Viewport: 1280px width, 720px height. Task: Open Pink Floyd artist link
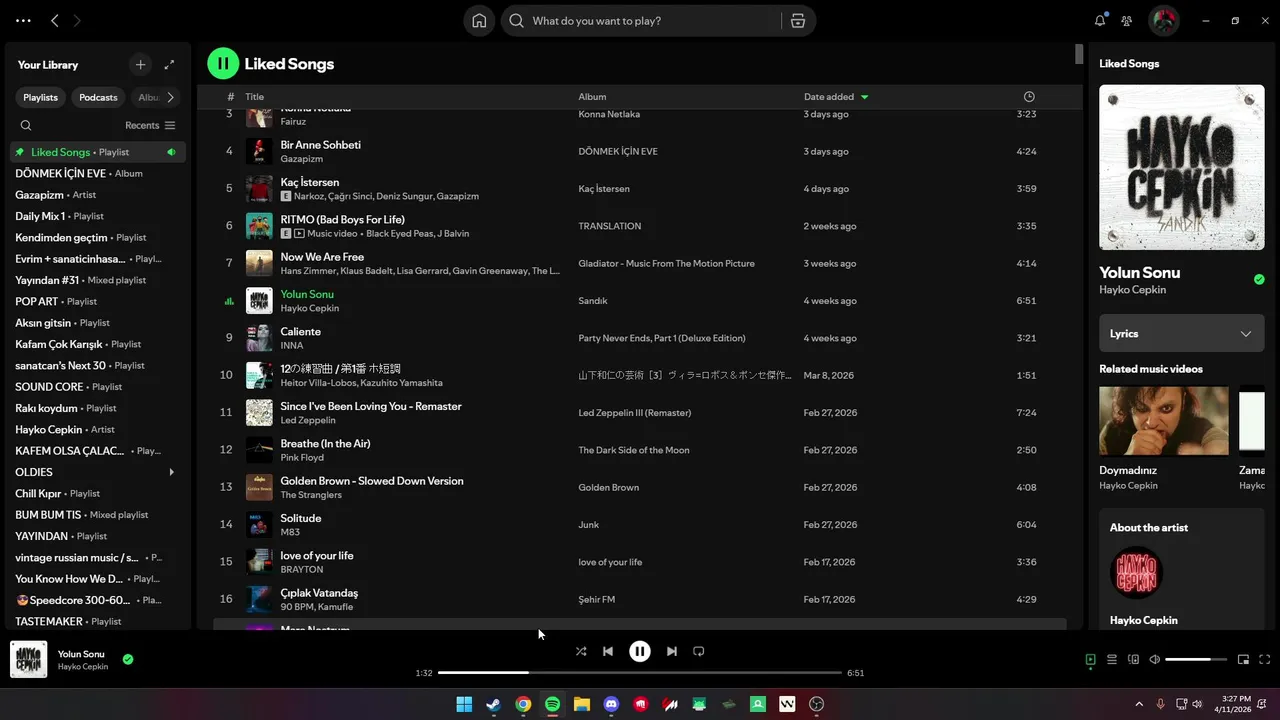(x=302, y=458)
